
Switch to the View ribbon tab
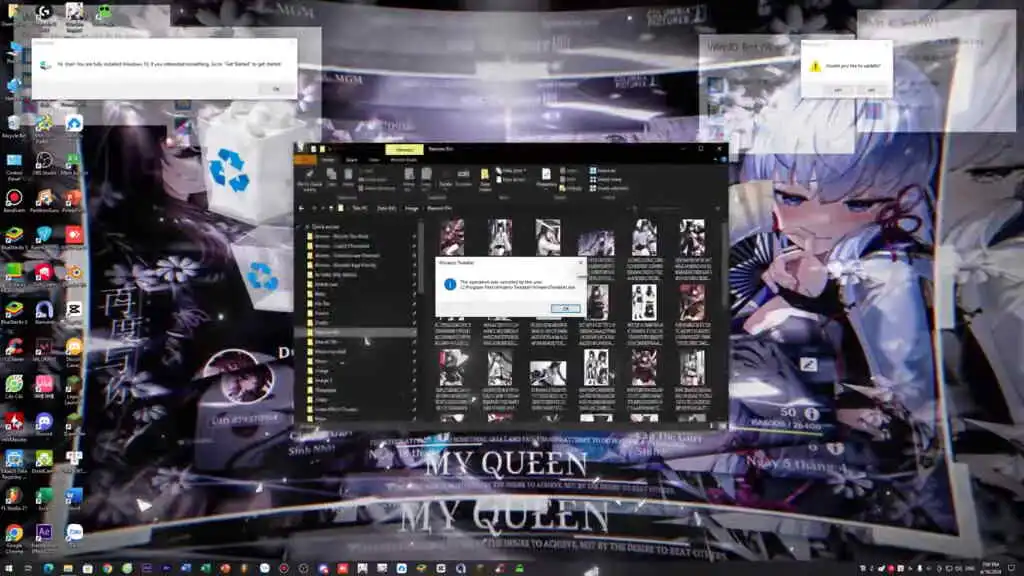[374, 160]
